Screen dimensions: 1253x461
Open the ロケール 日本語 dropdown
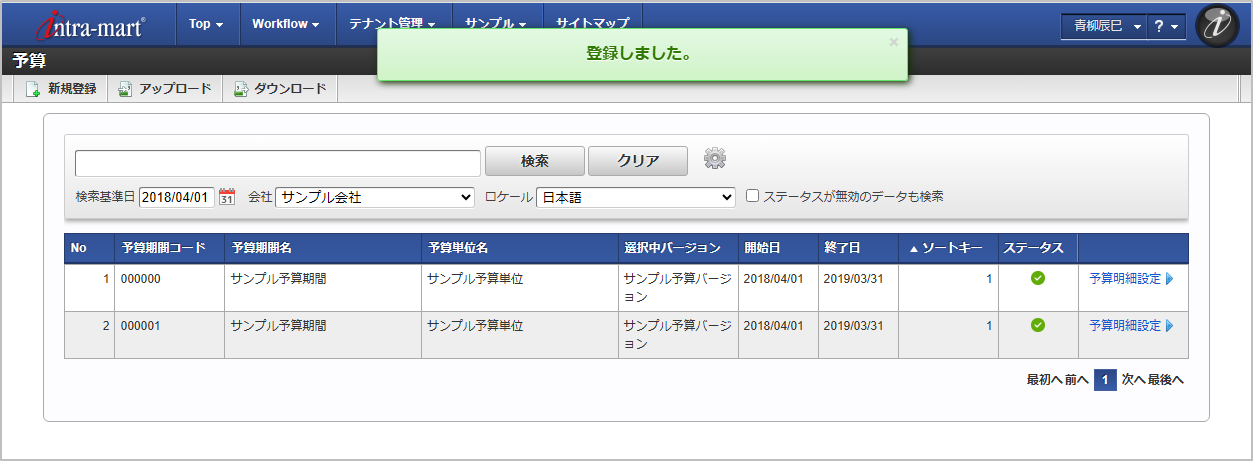point(636,197)
